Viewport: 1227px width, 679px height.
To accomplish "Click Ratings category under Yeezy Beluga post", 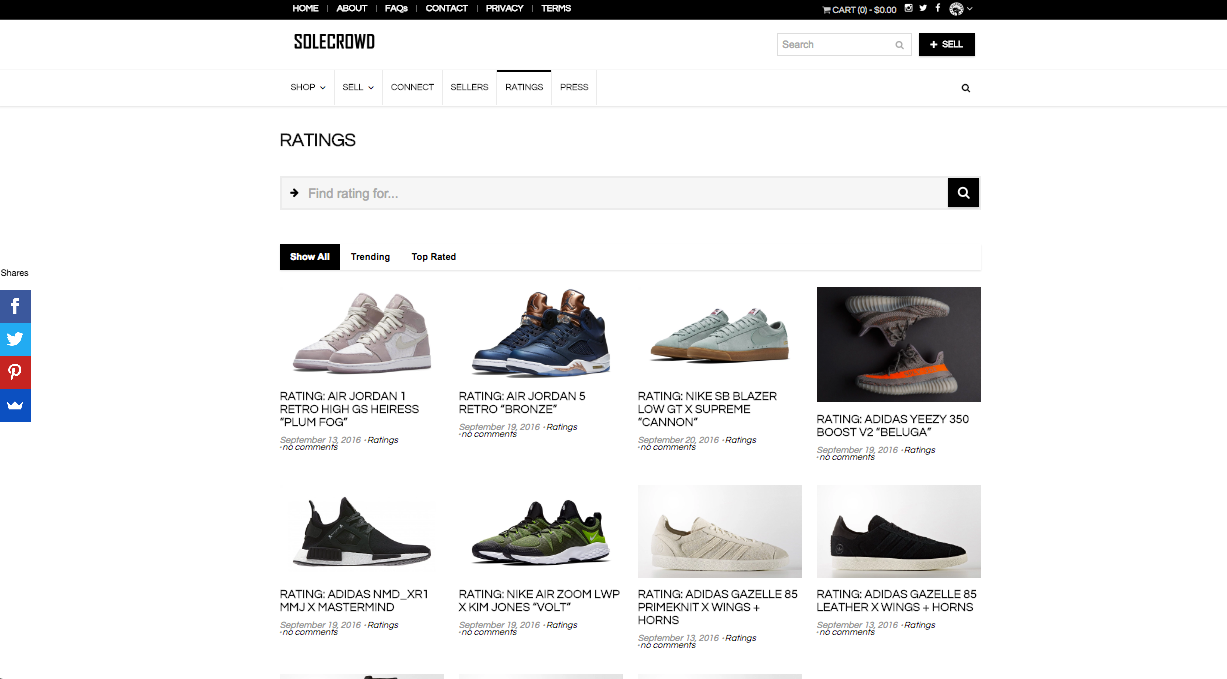I will coord(920,450).
